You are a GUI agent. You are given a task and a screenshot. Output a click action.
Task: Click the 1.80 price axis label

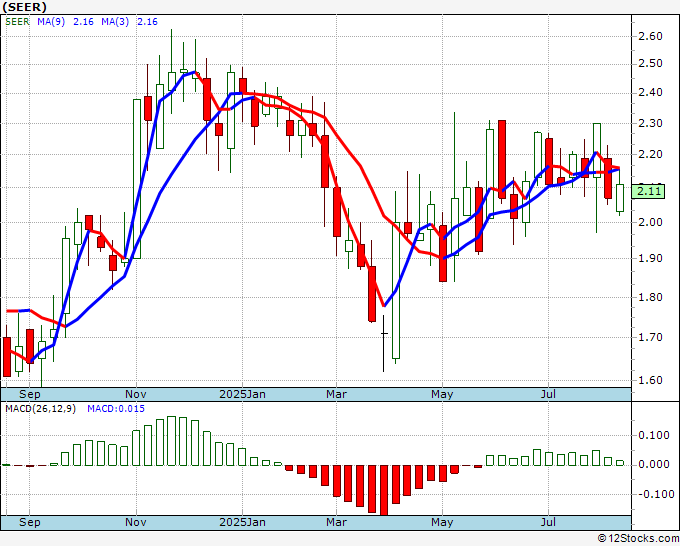tap(651, 298)
